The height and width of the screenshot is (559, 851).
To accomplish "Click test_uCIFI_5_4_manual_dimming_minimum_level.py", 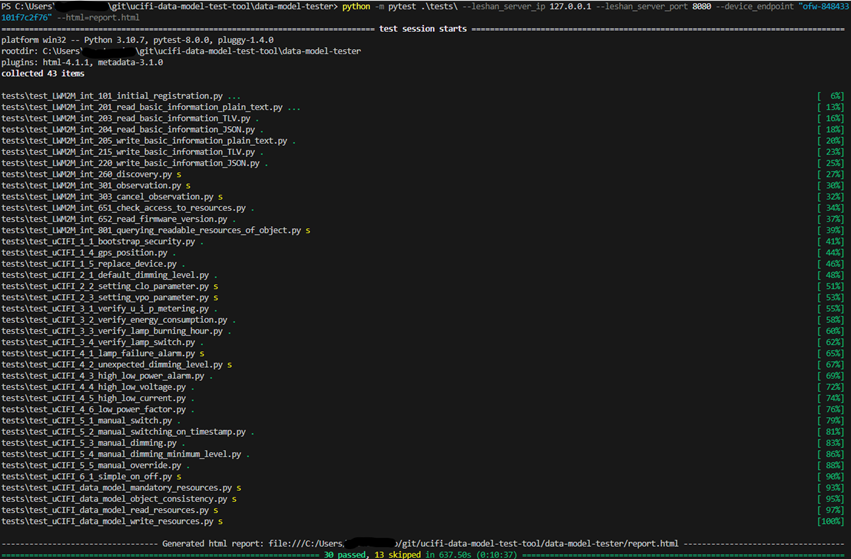I will [121, 454].
